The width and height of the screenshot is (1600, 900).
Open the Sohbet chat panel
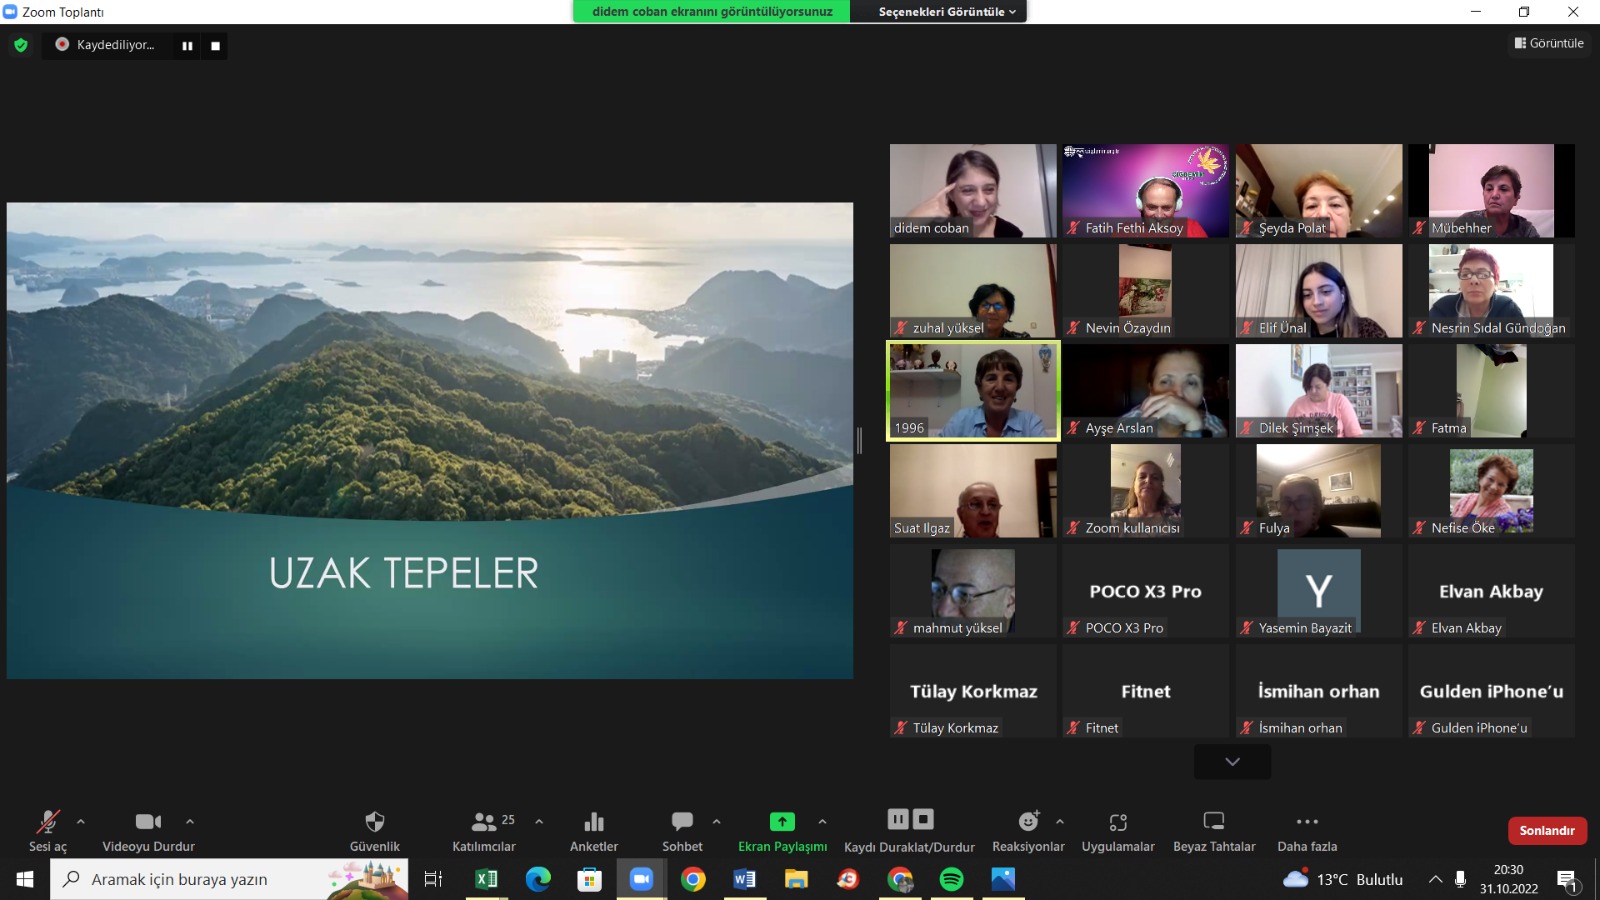[682, 831]
